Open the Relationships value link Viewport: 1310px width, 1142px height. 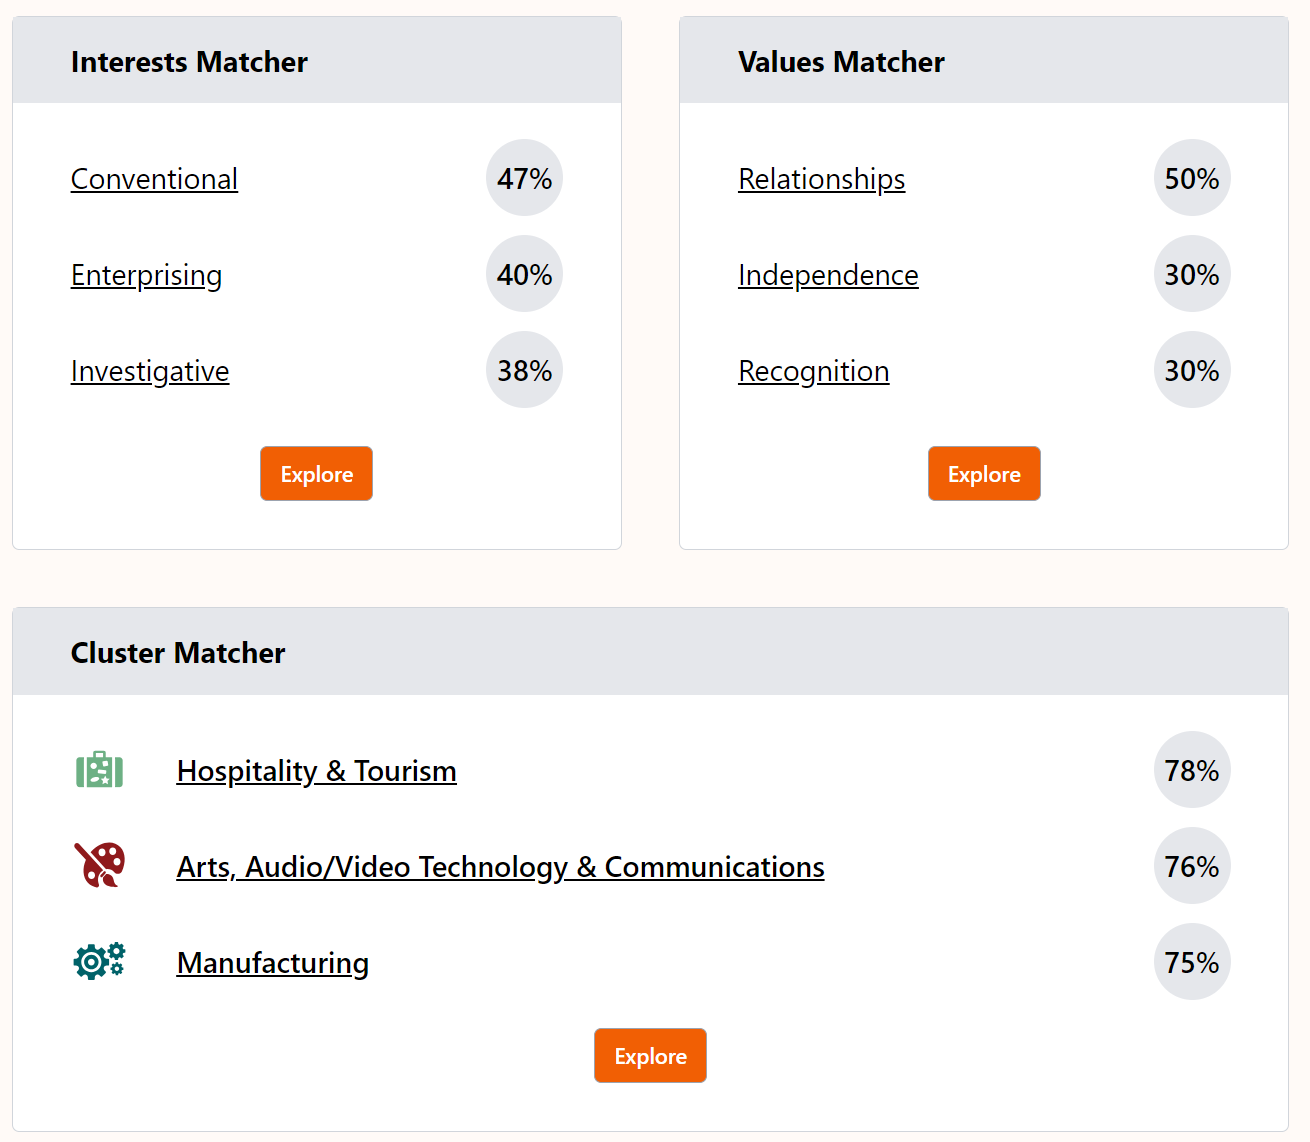point(821,179)
